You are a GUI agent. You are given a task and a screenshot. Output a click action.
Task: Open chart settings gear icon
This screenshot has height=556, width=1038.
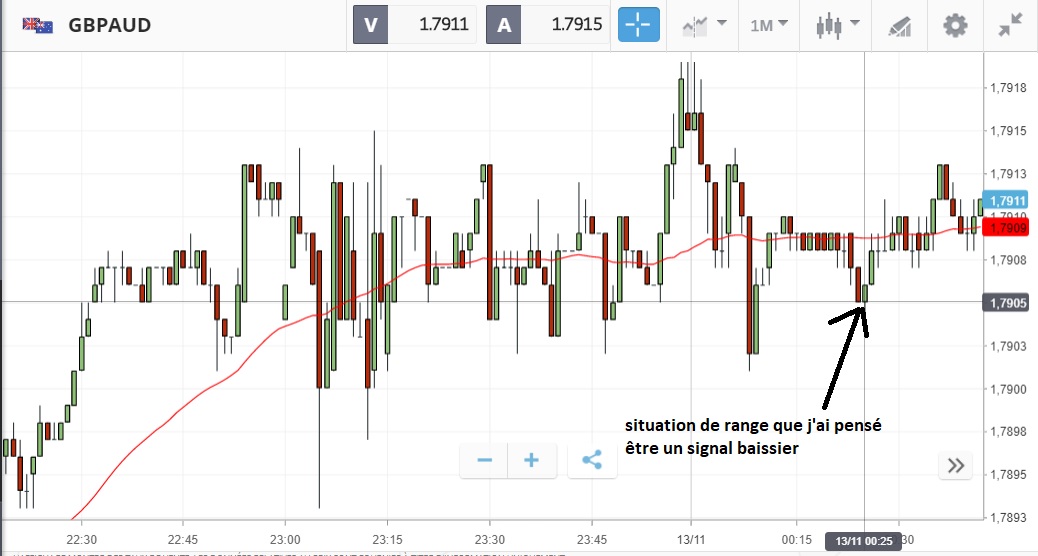tap(955, 26)
